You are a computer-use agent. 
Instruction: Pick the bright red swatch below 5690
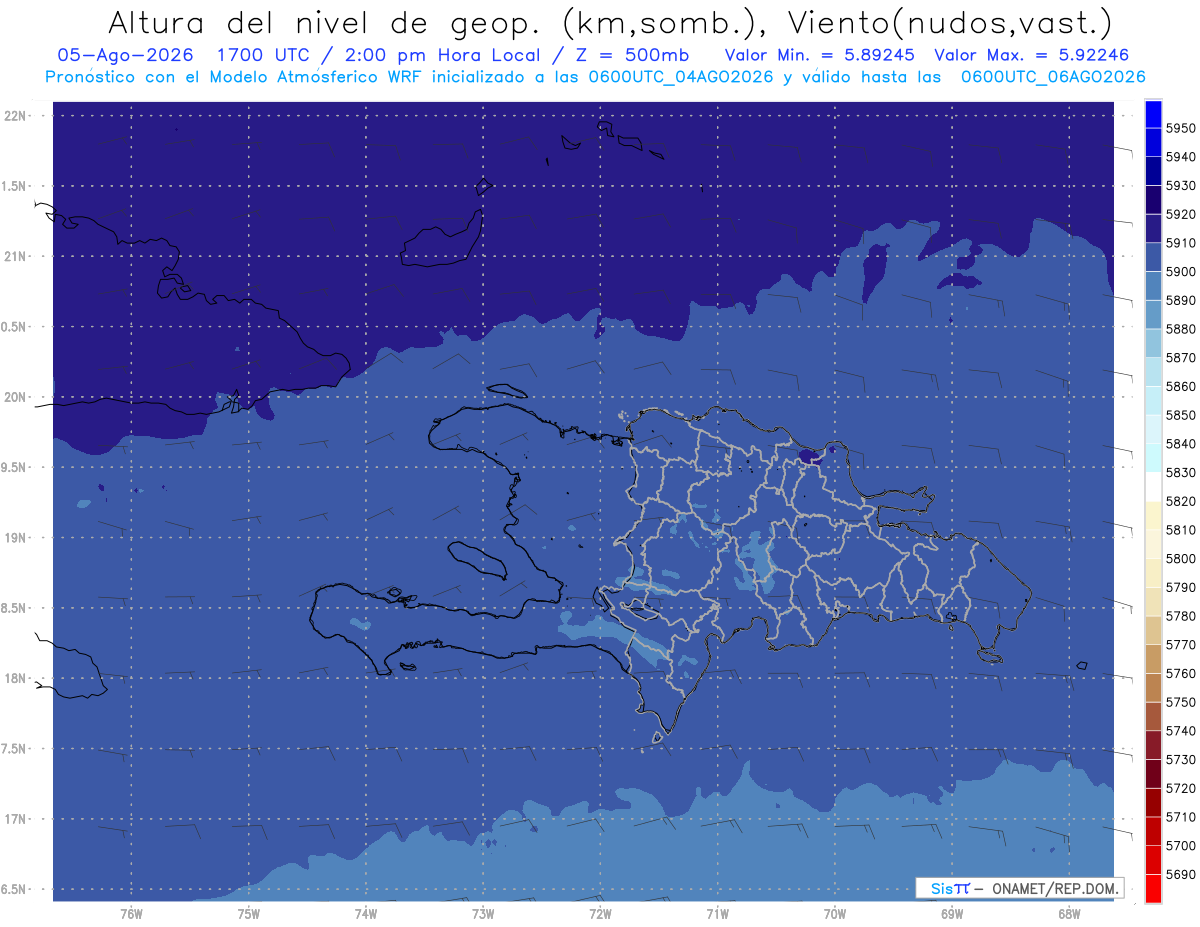1153,888
